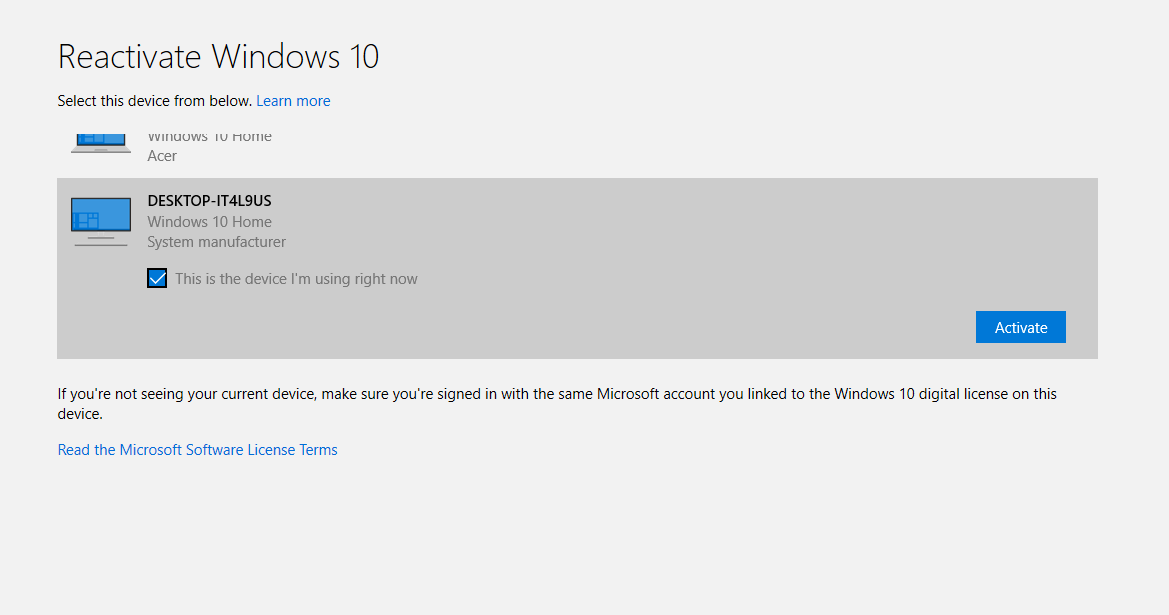Click the Activate button
This screenshot has height=615, width=1169.
coord(1020,327)
